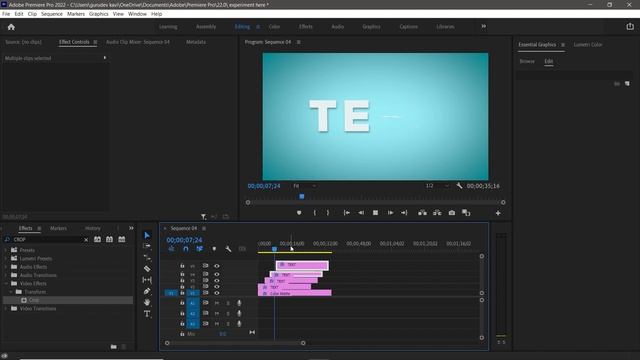The height and width of the screenshot is (360, 640).
Task: Open the Lumetri Color panel tab
Action: 588,44
